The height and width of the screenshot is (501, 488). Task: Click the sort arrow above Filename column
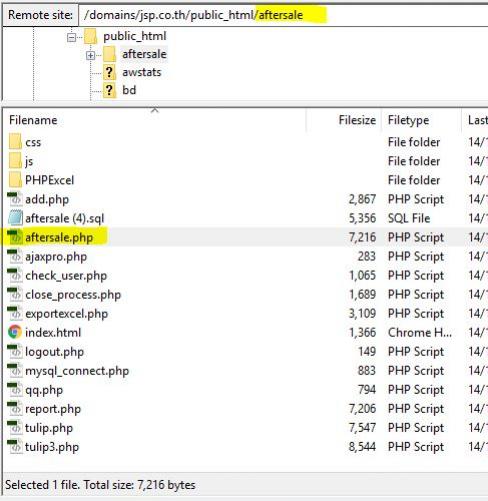154,110
